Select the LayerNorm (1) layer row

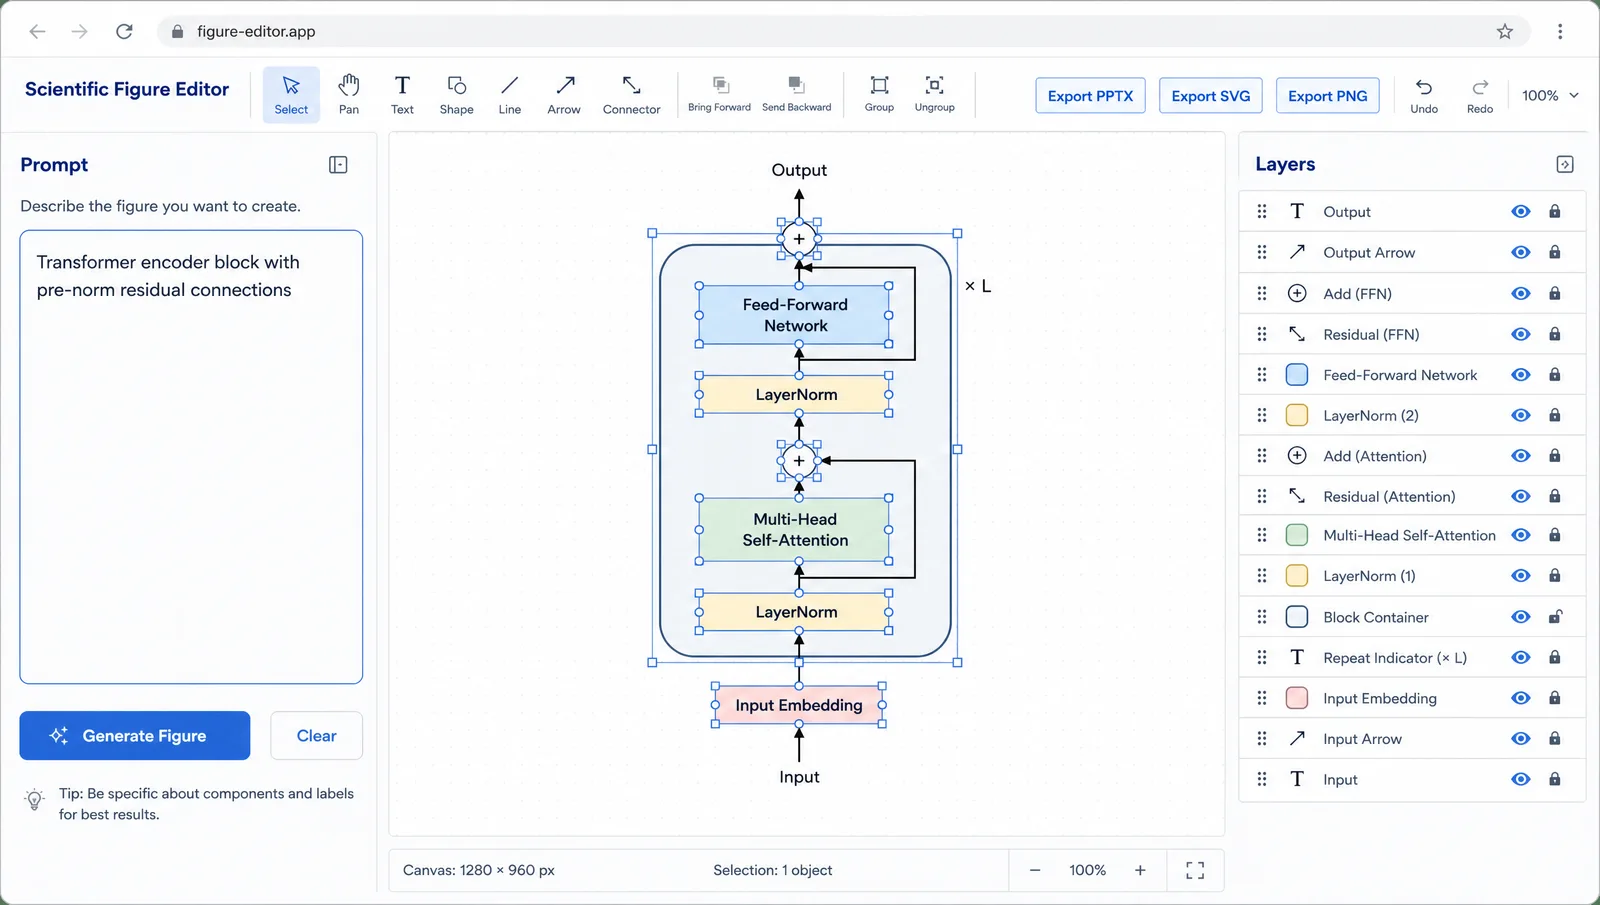(x=1412, y=576)
